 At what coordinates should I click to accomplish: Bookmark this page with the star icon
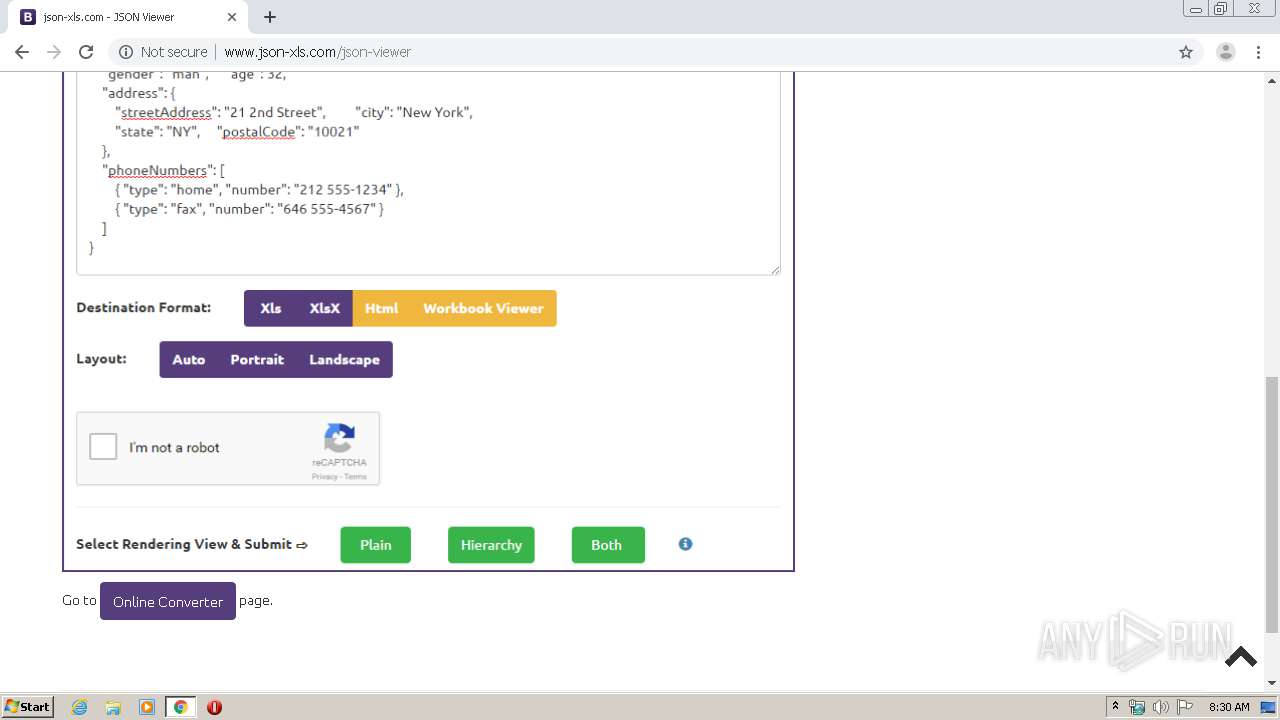tap(1186, 52)
